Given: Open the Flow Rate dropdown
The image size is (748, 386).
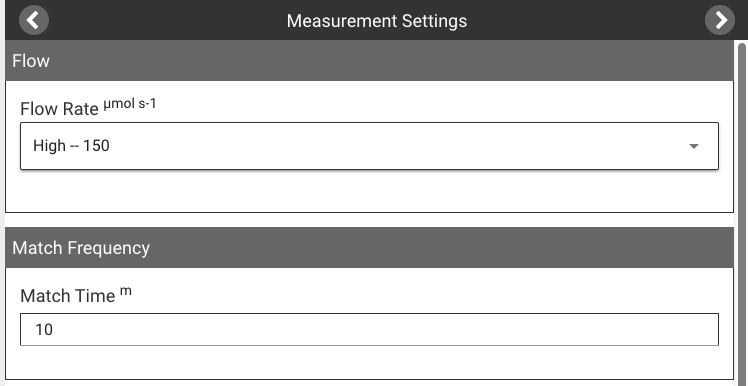Looking at the screenshot, I should pyautogui.click(x=369, y=146).
